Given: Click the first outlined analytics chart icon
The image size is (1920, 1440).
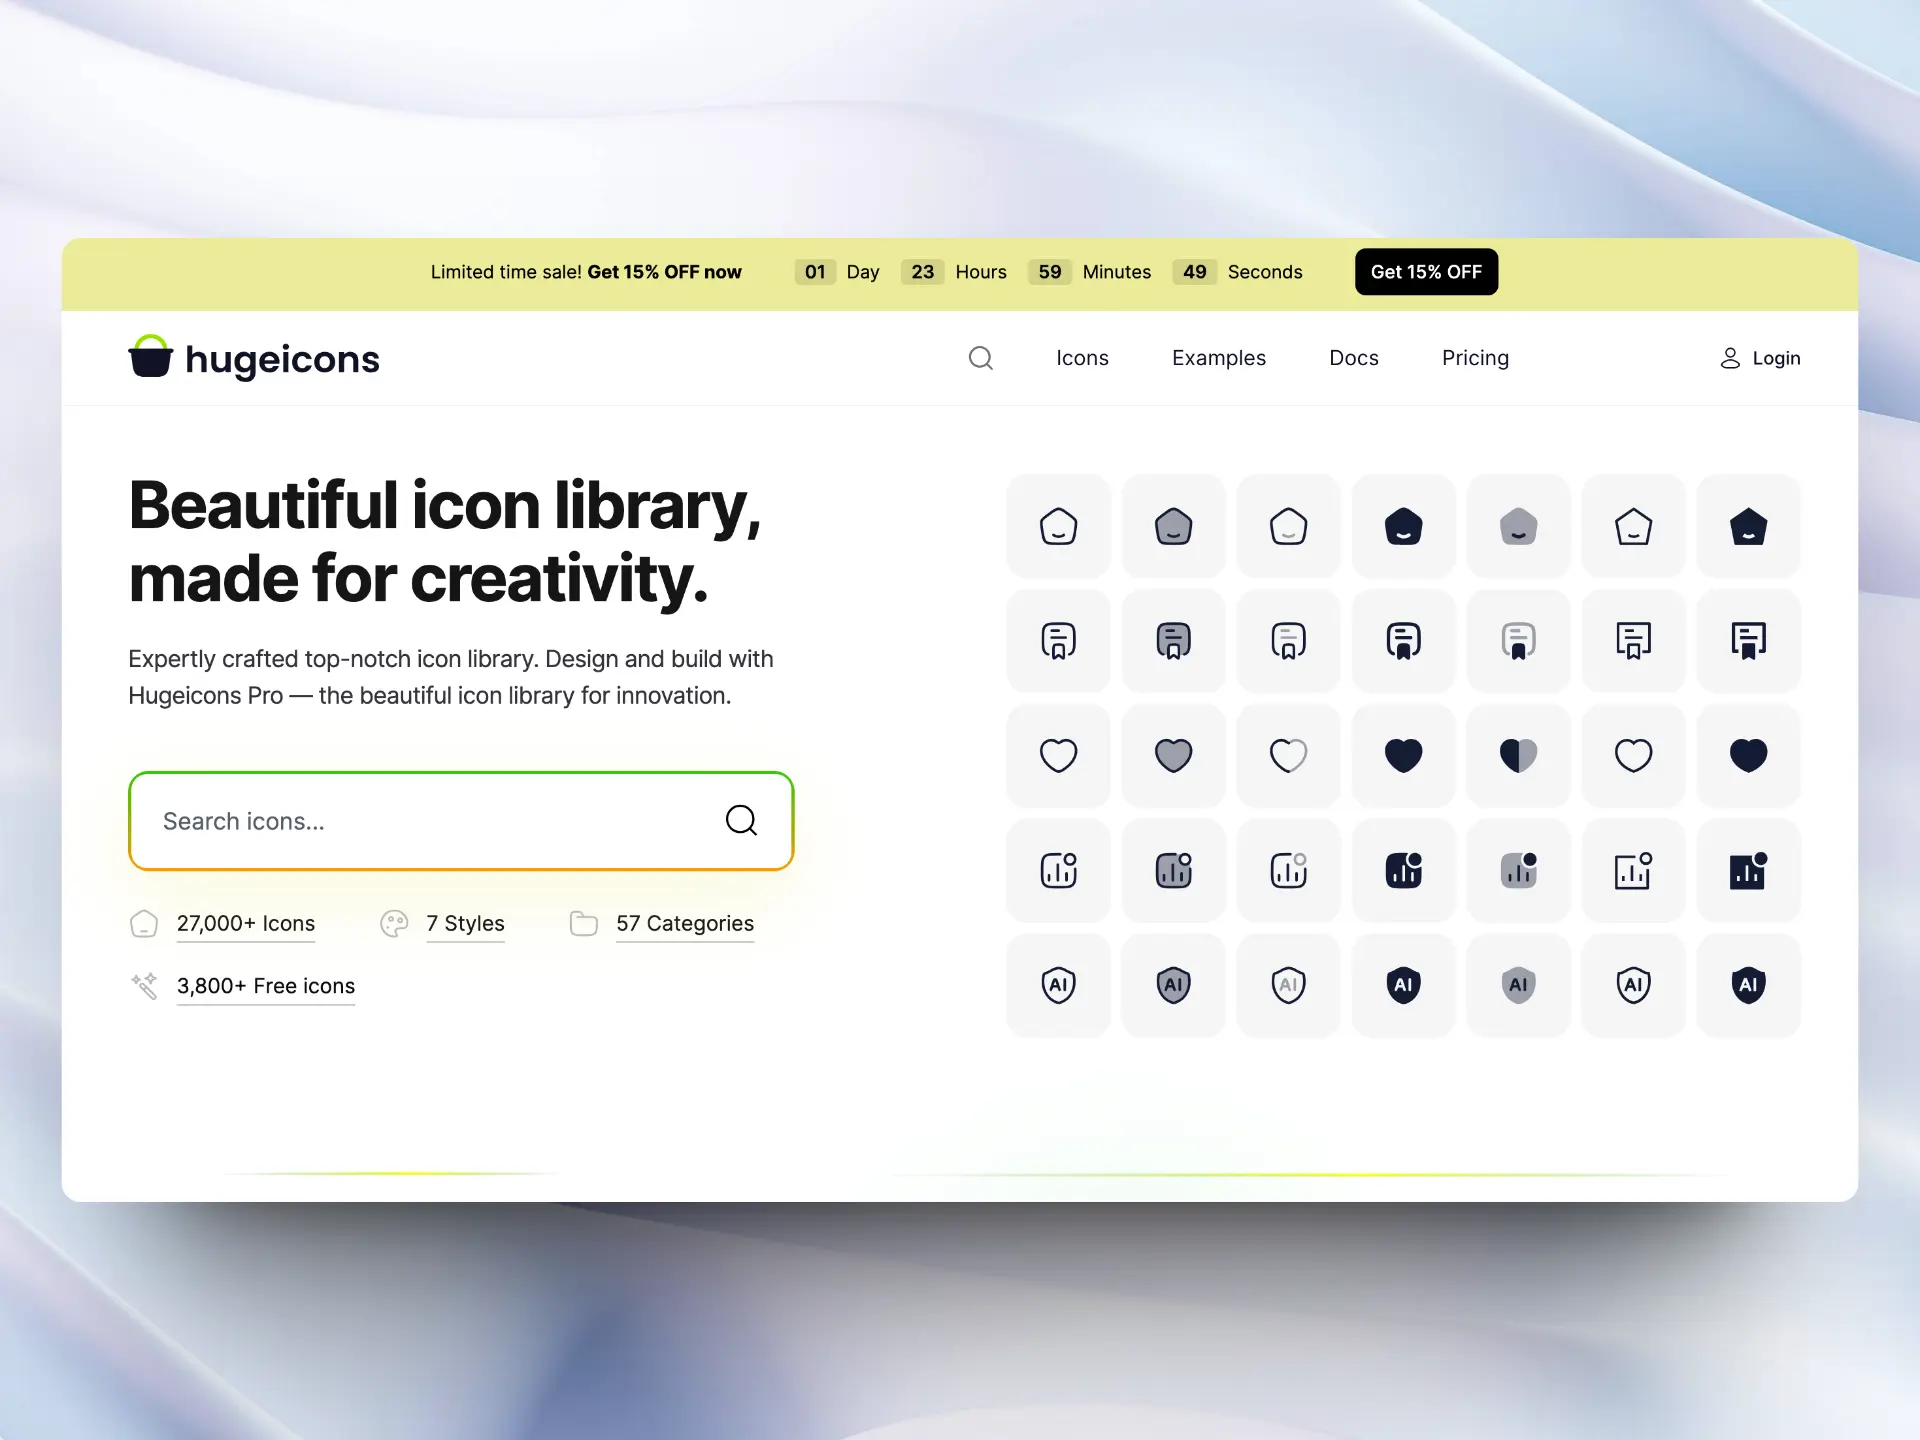Looking at the screenshot, I should tap(1058, 870).
